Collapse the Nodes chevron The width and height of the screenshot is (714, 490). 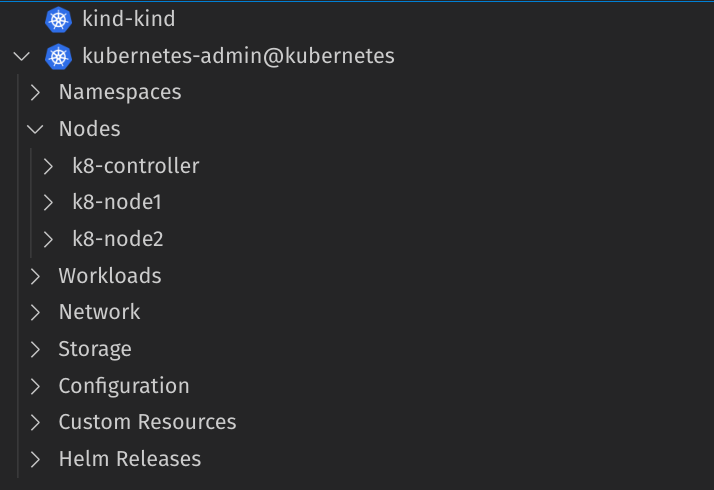36,129
